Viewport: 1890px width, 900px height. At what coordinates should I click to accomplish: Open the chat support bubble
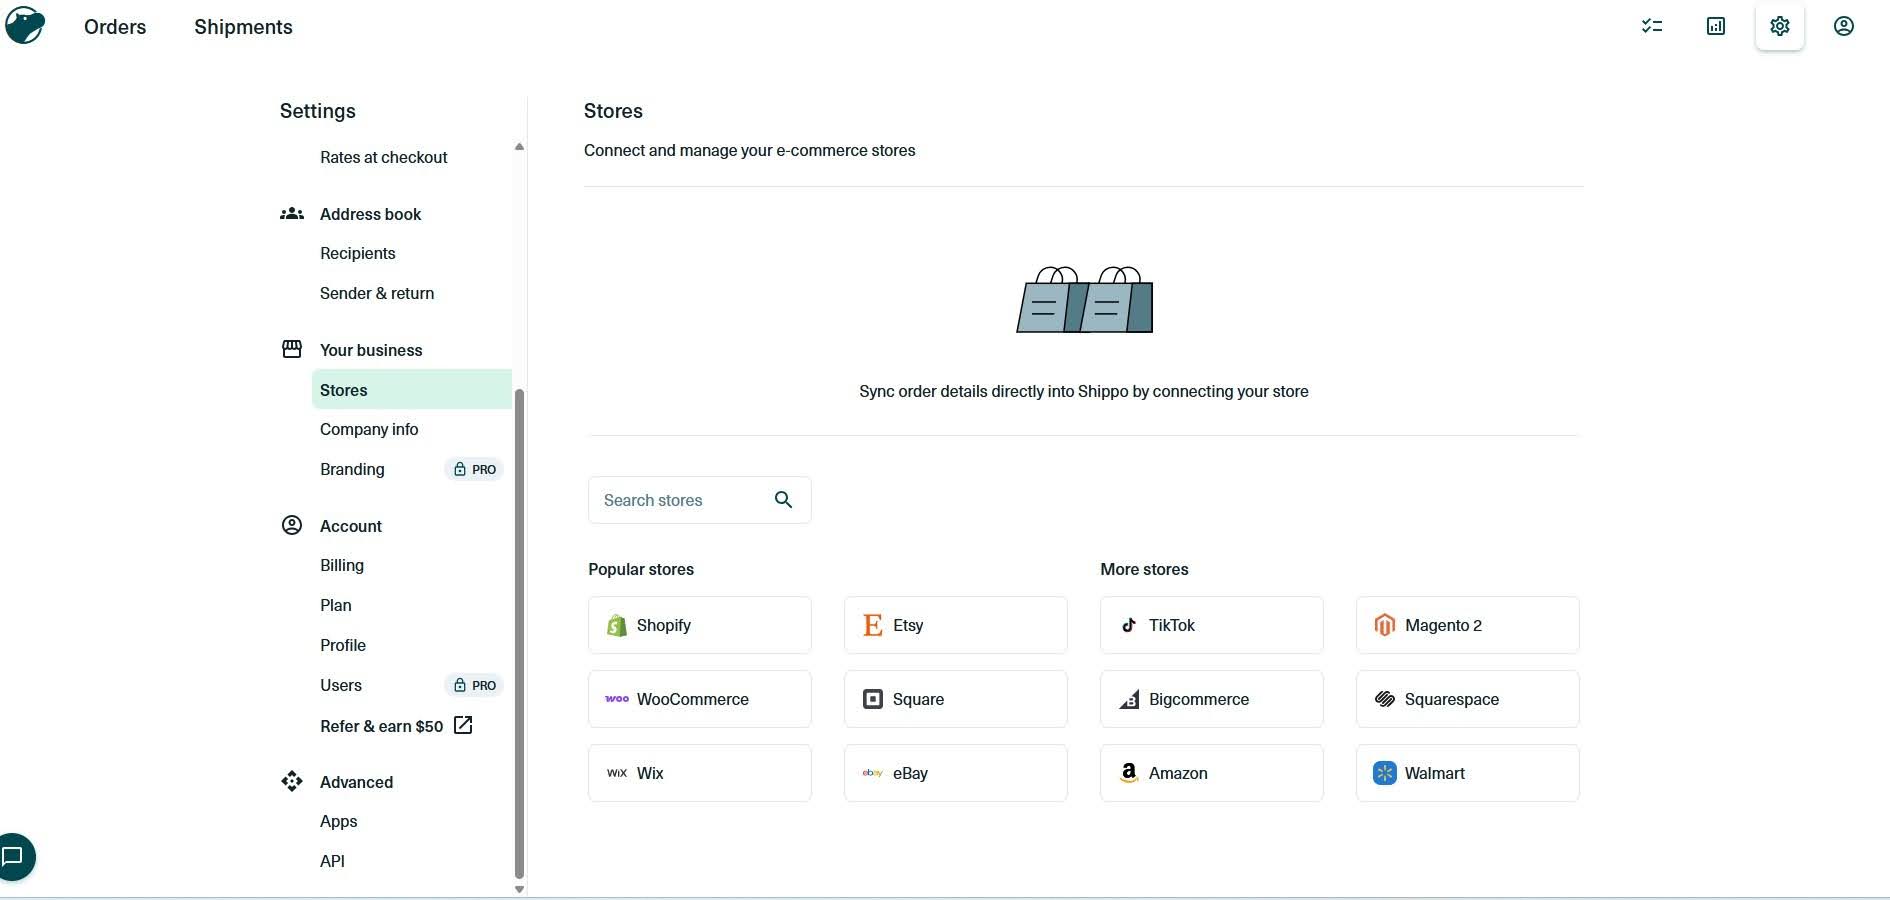(x=14, y=857)
